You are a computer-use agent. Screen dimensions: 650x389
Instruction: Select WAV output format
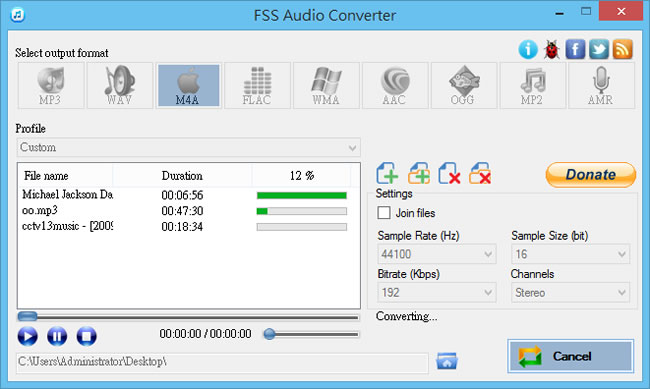120,85
